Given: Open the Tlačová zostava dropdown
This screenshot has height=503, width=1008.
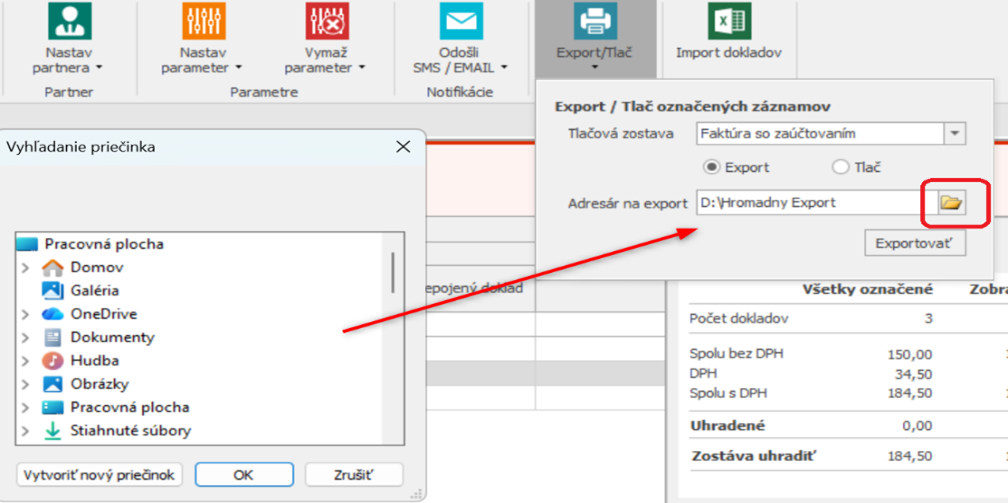Looking at the screenshot, I should (x=955, y=133).
